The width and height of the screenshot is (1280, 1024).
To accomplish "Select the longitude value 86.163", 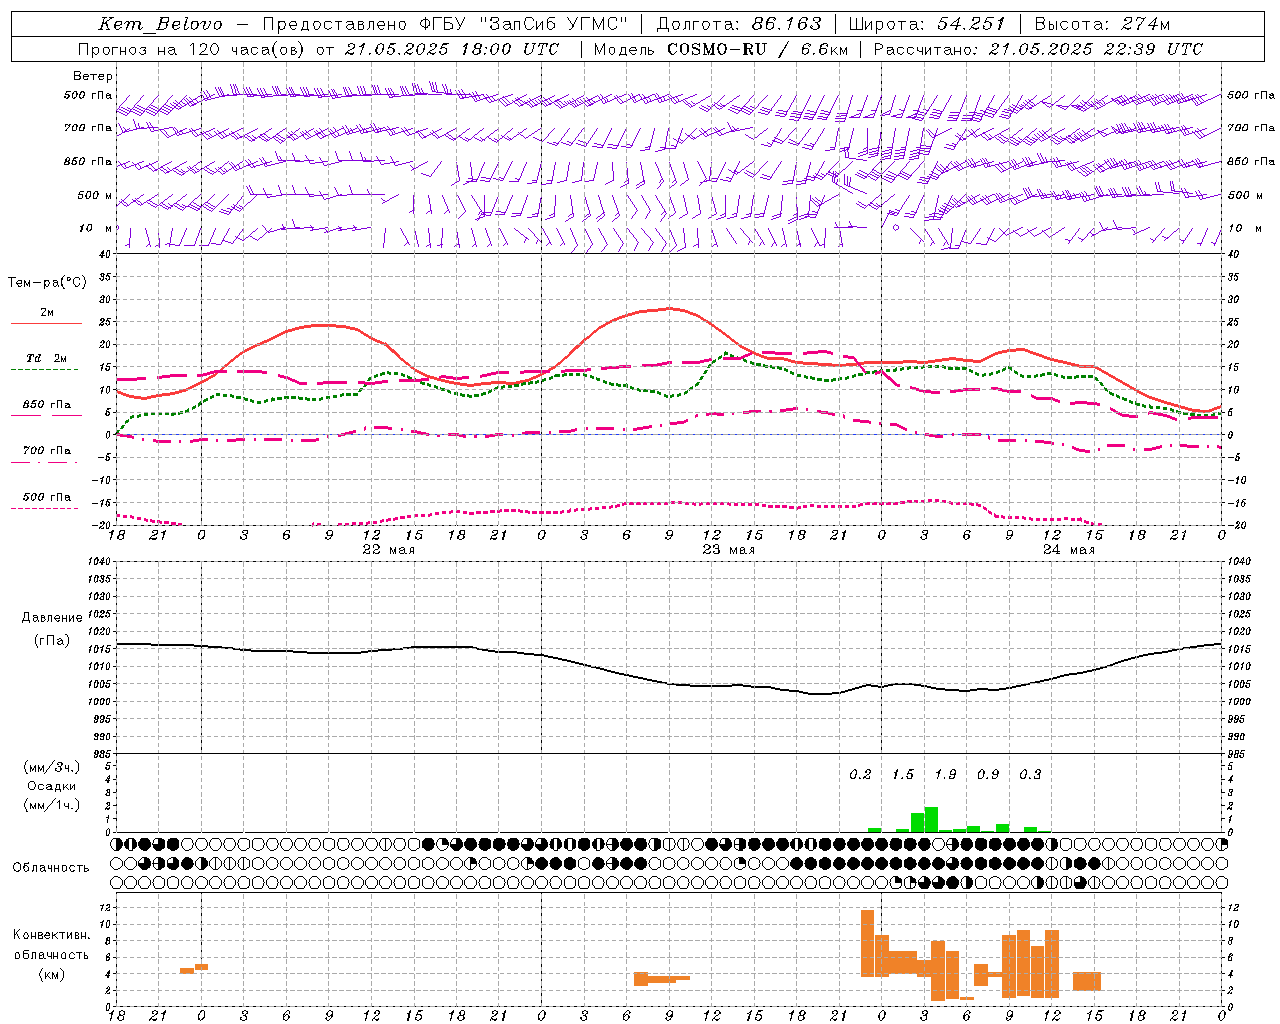I will (x=787, y=24).
